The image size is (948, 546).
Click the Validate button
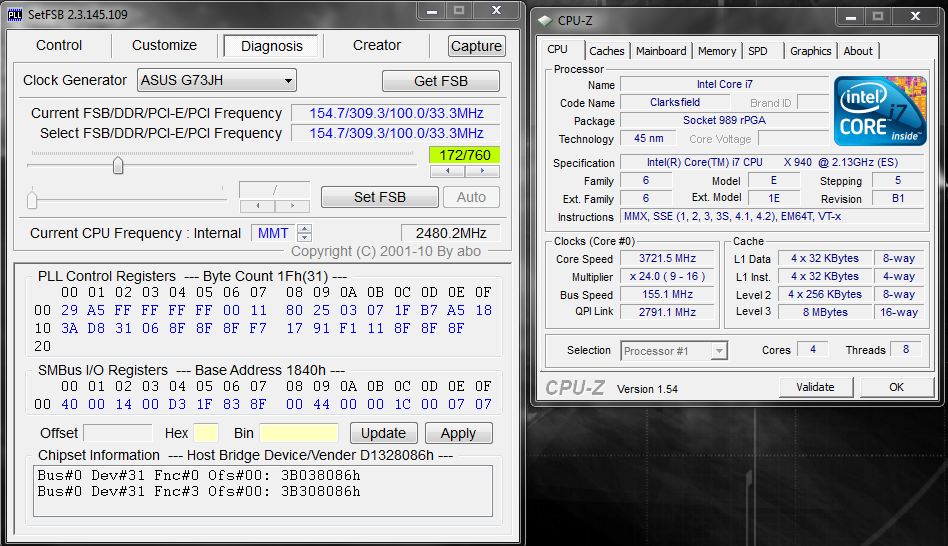pos(815,387)
